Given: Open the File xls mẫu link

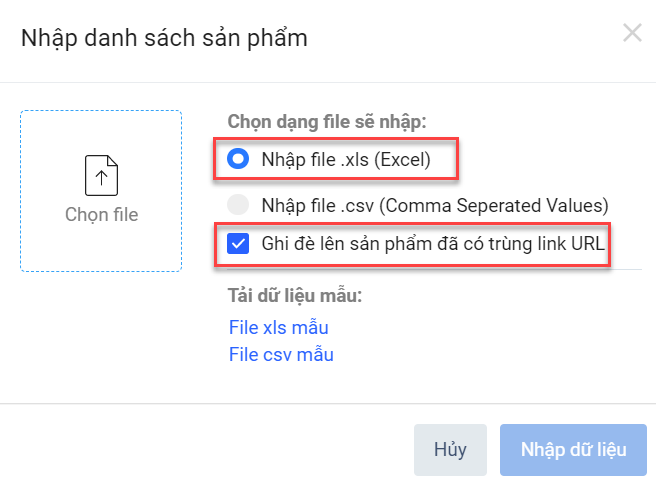Looking at the screenshot, I should coord(278,327).
